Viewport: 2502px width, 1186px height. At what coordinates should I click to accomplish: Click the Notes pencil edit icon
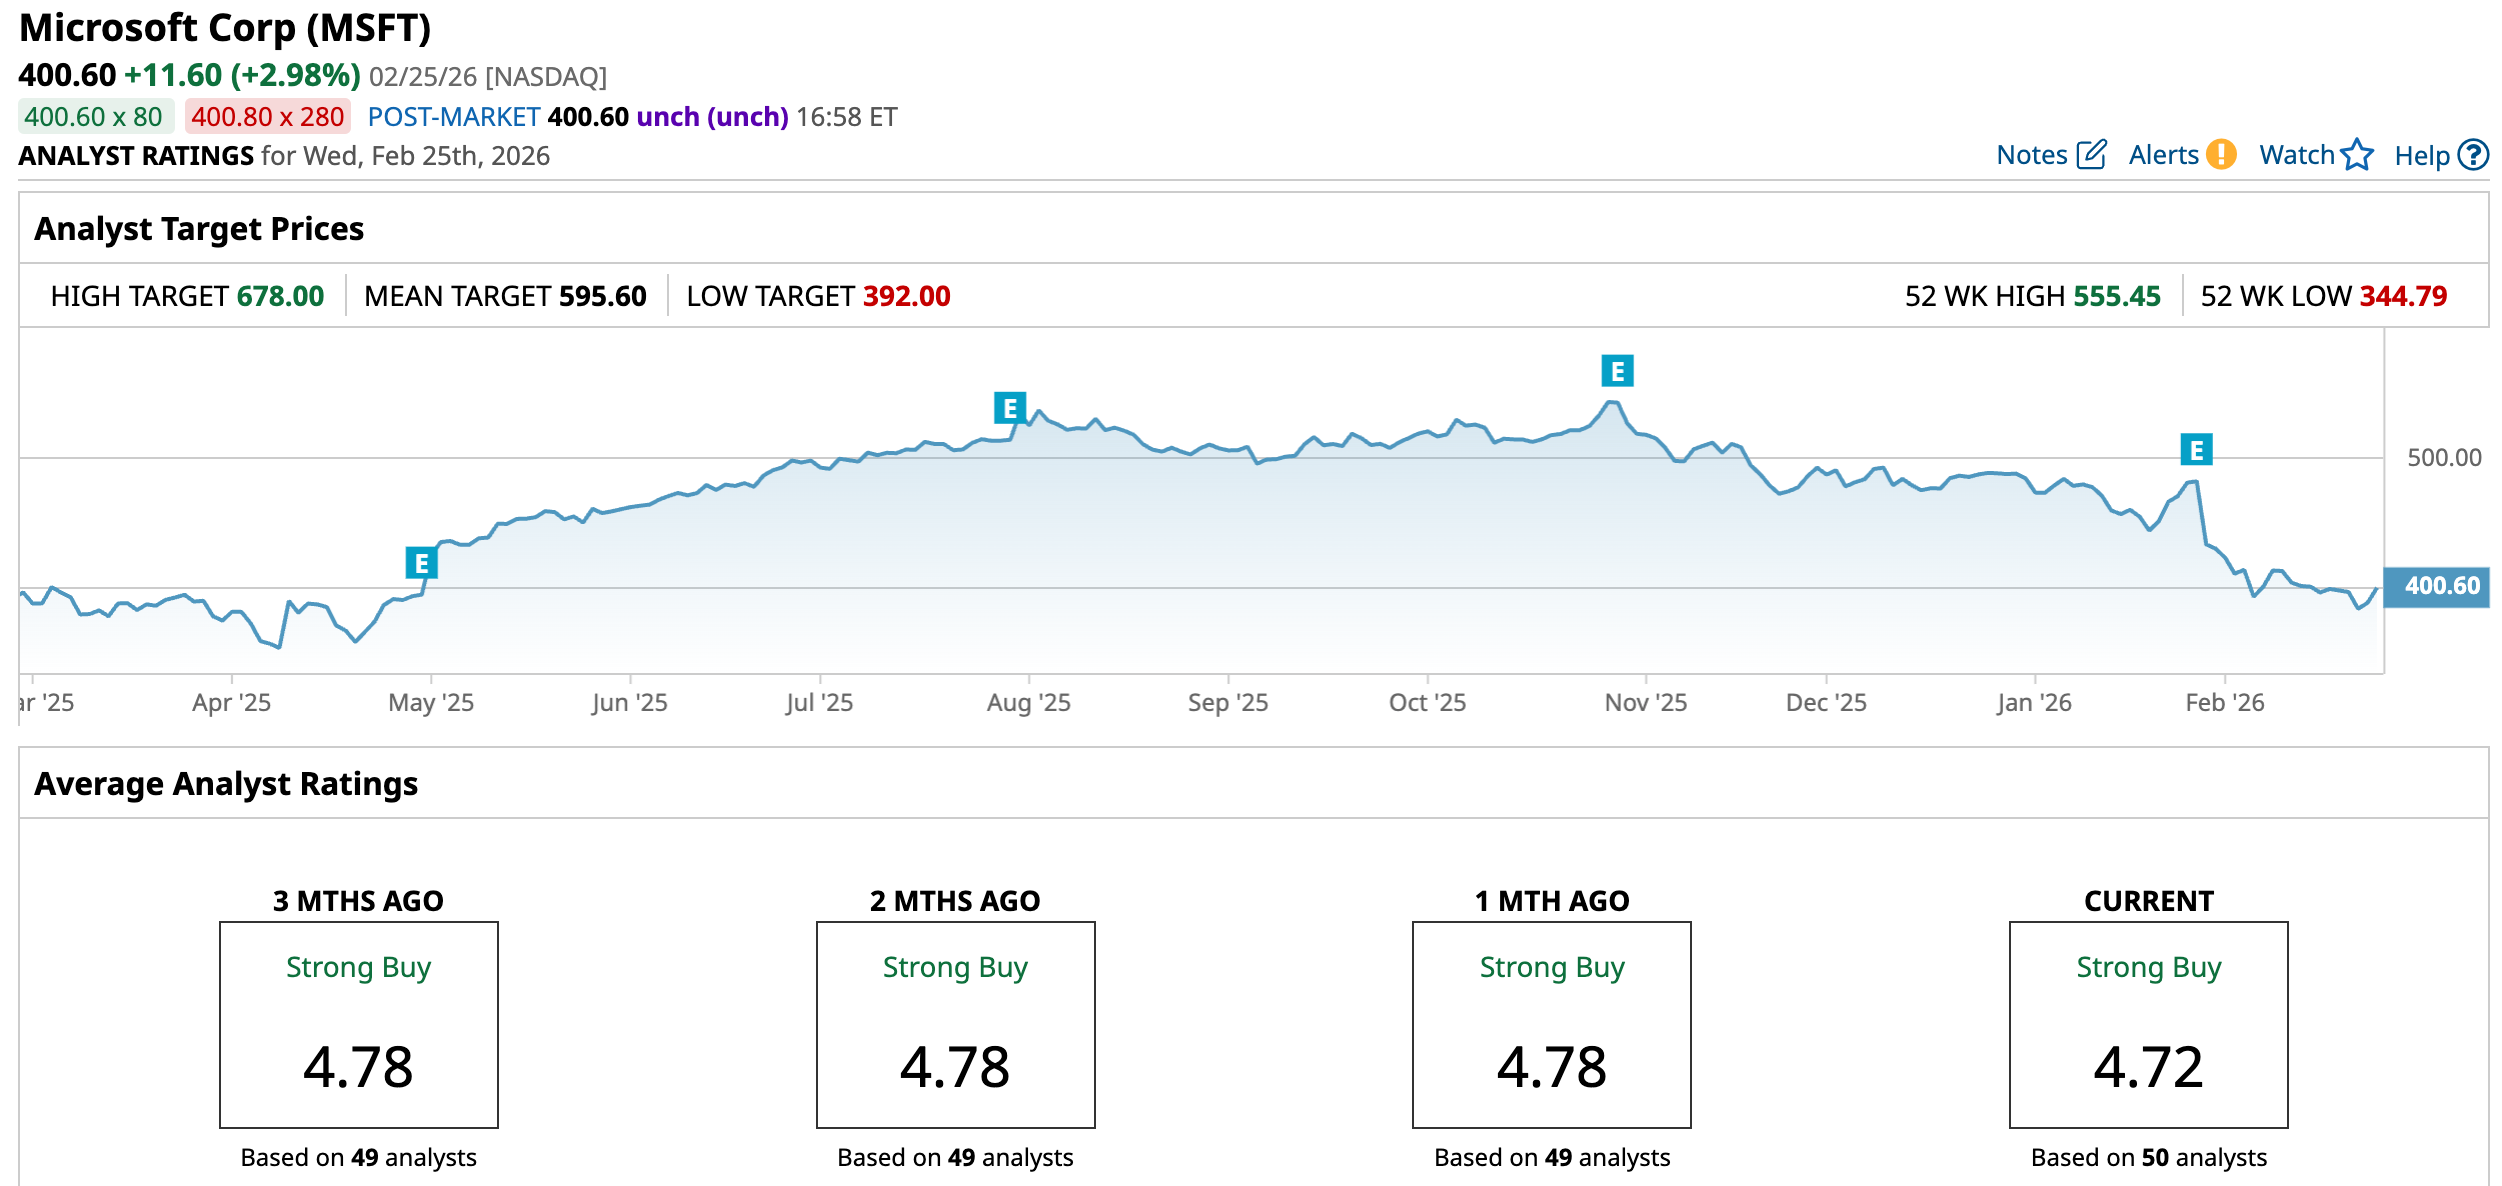click(x=2091, y=155)
